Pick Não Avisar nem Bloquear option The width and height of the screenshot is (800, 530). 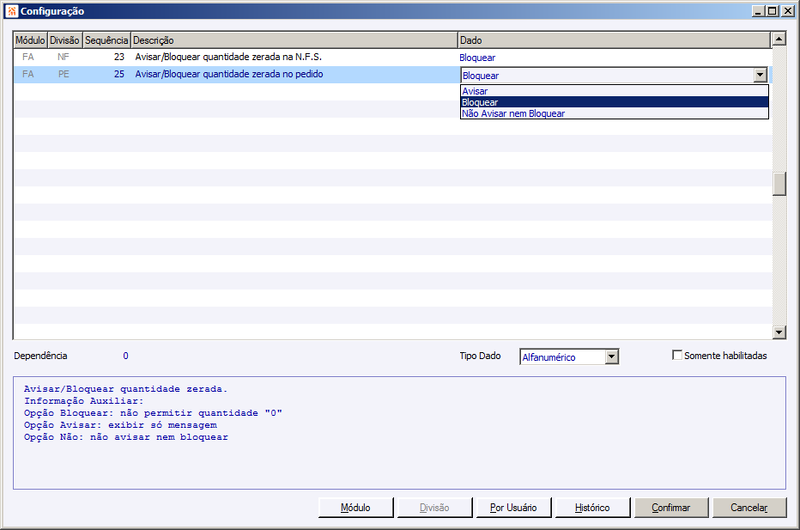tap(614, 113)
